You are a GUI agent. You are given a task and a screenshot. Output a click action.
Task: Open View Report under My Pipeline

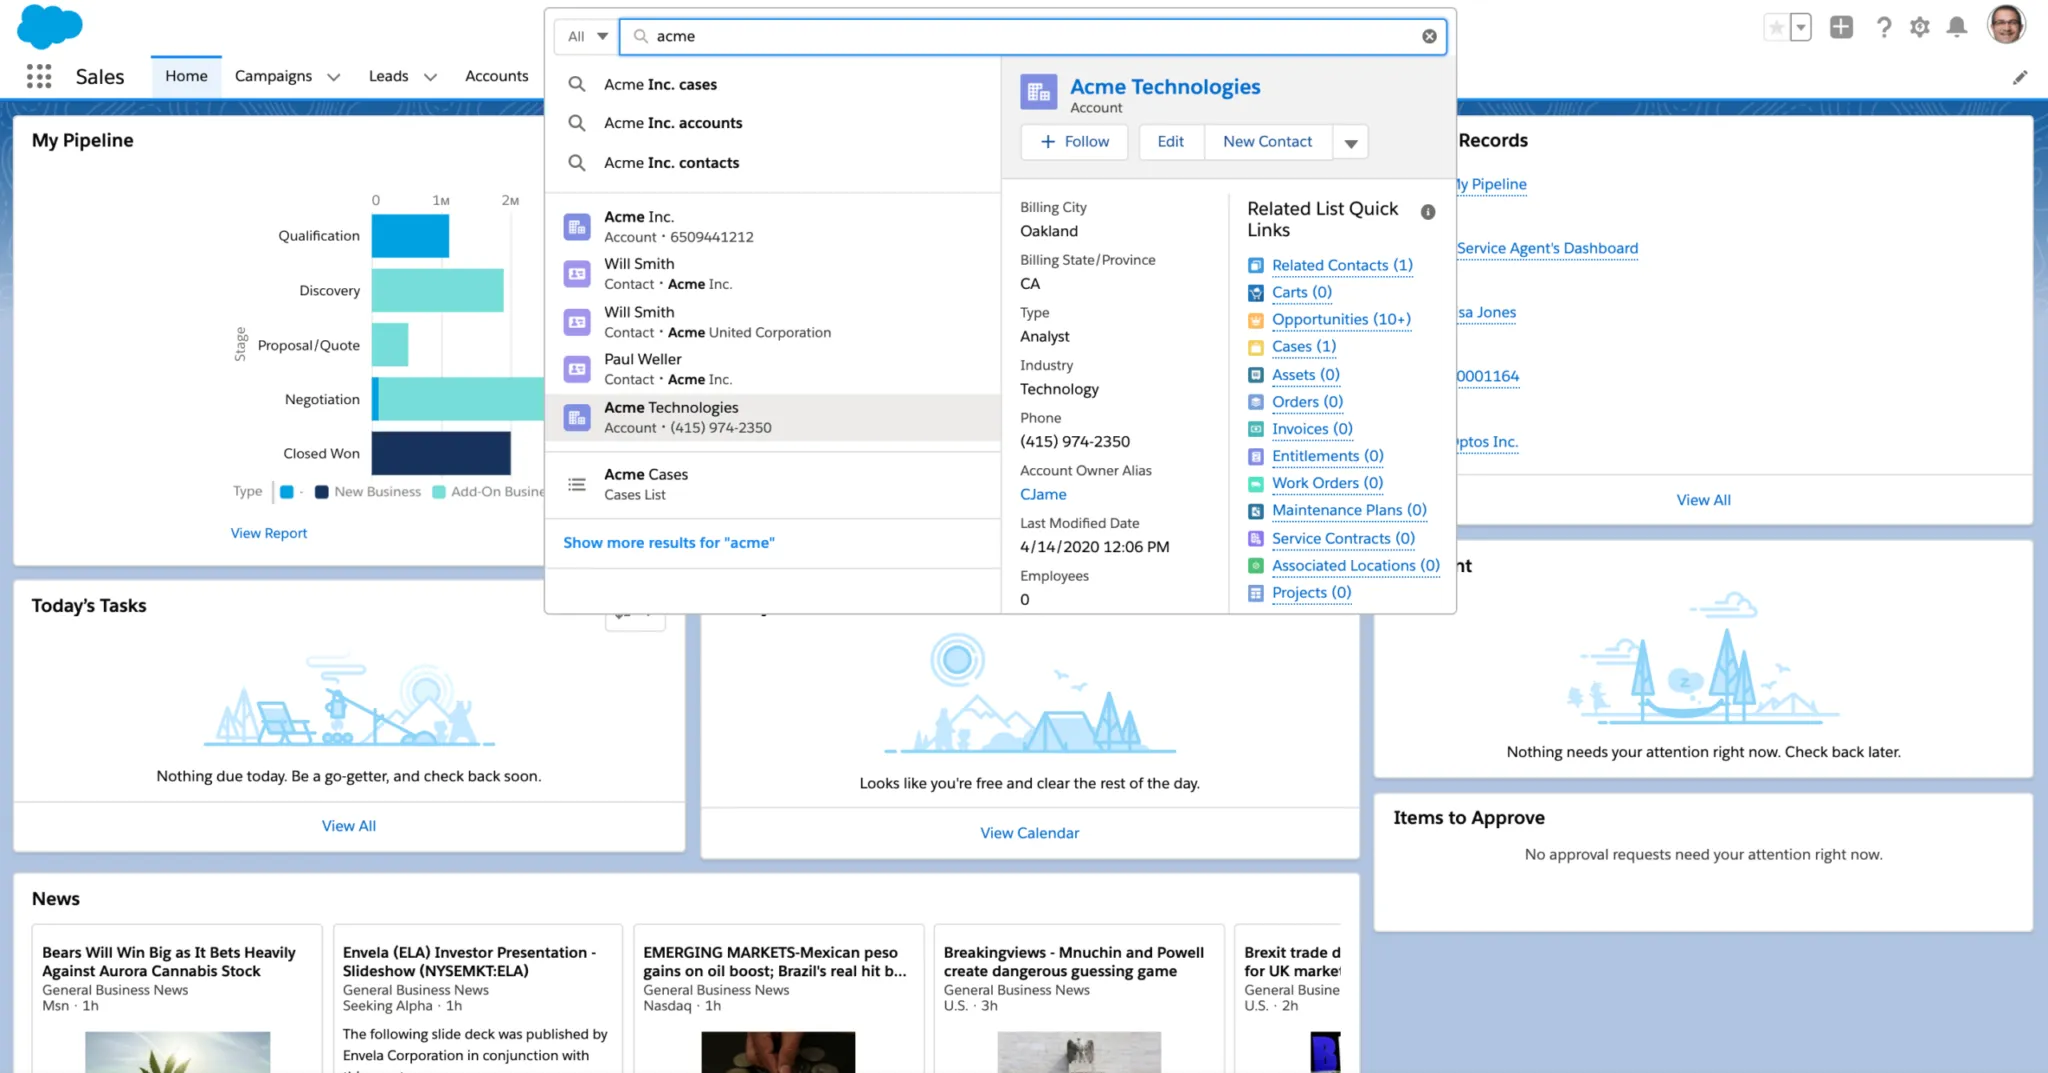tap(268, 532)
